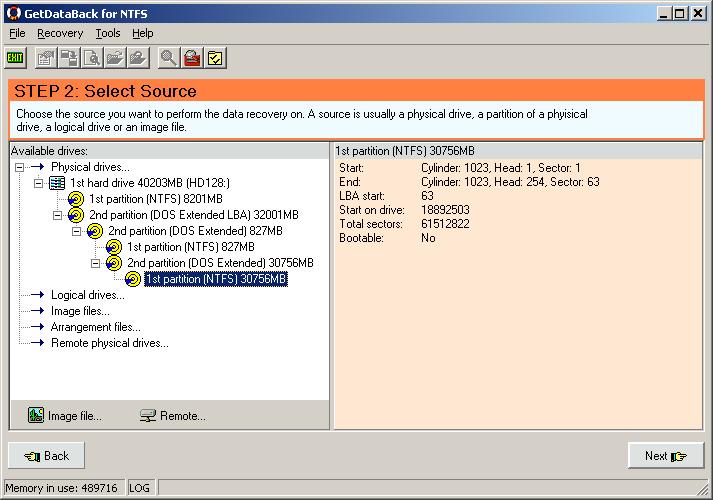Click the window resize grip in status bar
Image resolution: width=713 pixels, height=500 pixels.
(x=703, y=489)
